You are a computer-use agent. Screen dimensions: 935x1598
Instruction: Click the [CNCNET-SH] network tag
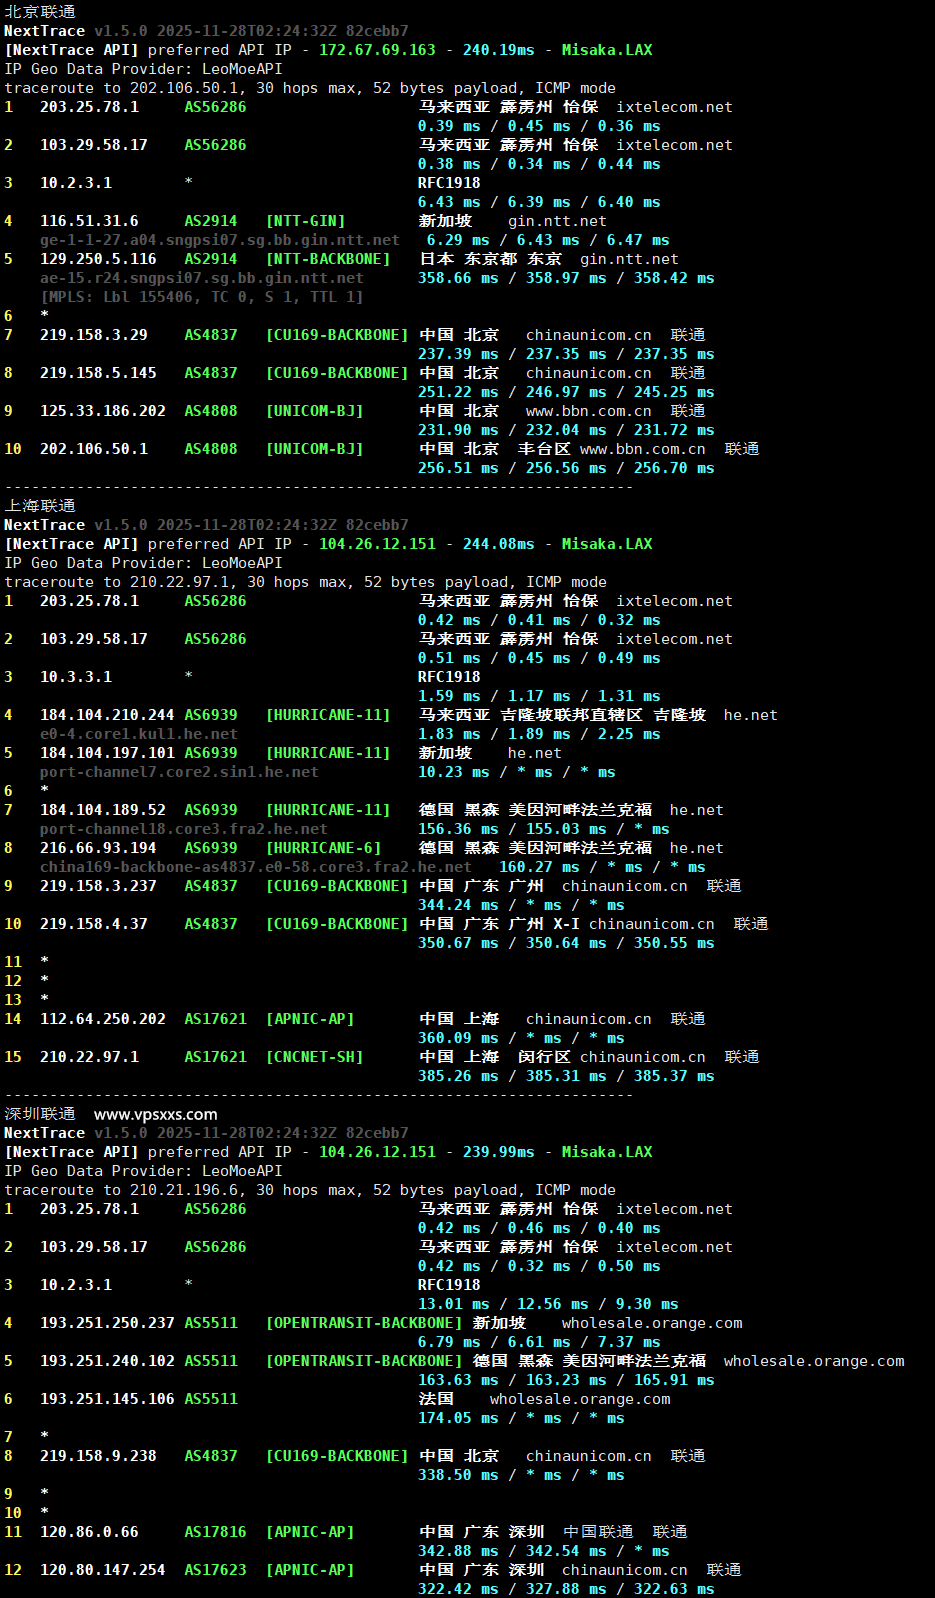pos(314,1057)
